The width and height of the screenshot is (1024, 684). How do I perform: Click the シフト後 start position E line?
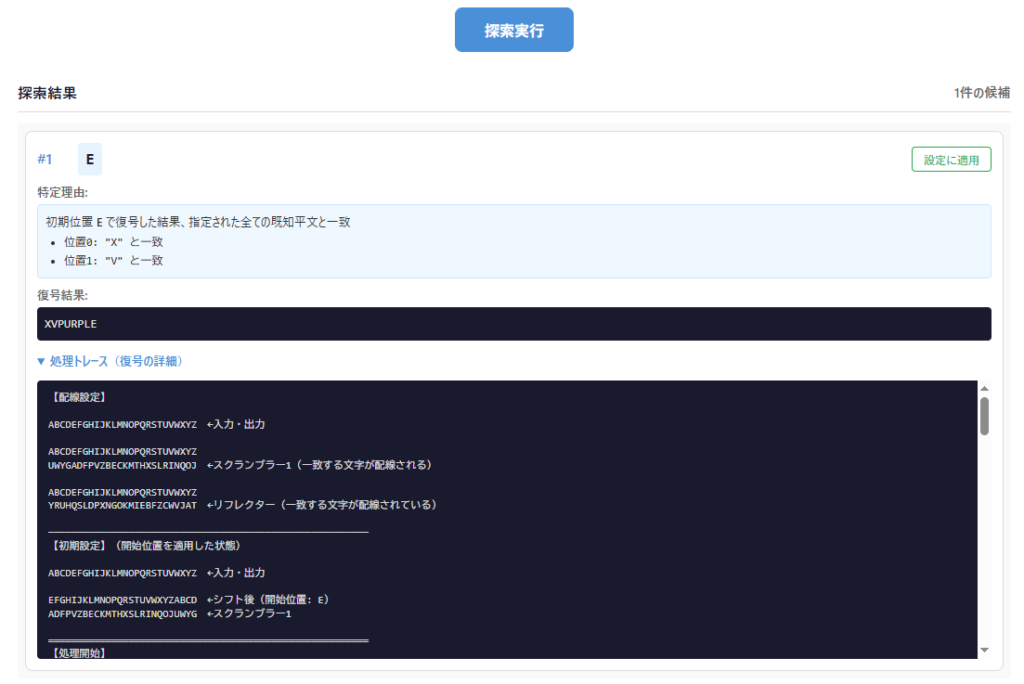tap(190, 599)
